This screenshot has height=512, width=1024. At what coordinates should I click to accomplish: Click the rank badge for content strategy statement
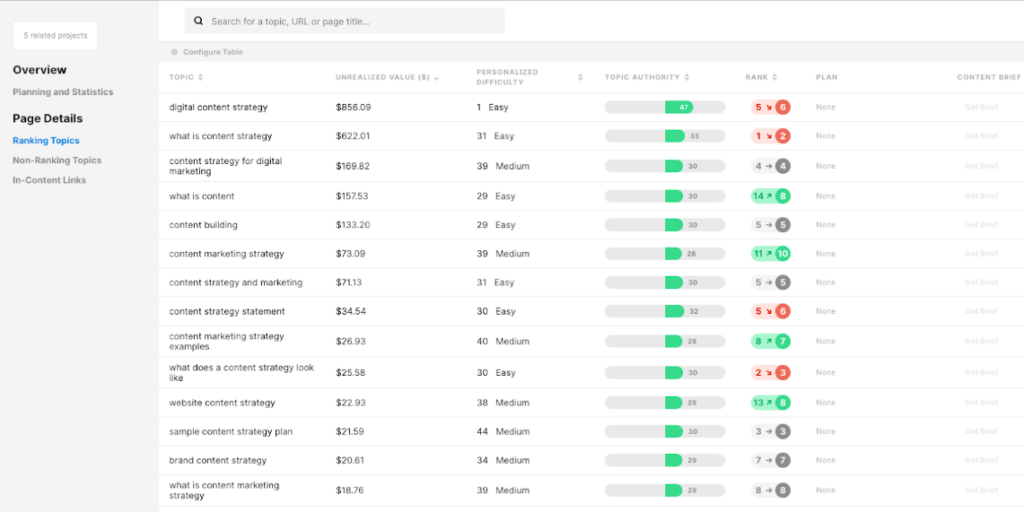pyautogui.click(x=770, y=311)
